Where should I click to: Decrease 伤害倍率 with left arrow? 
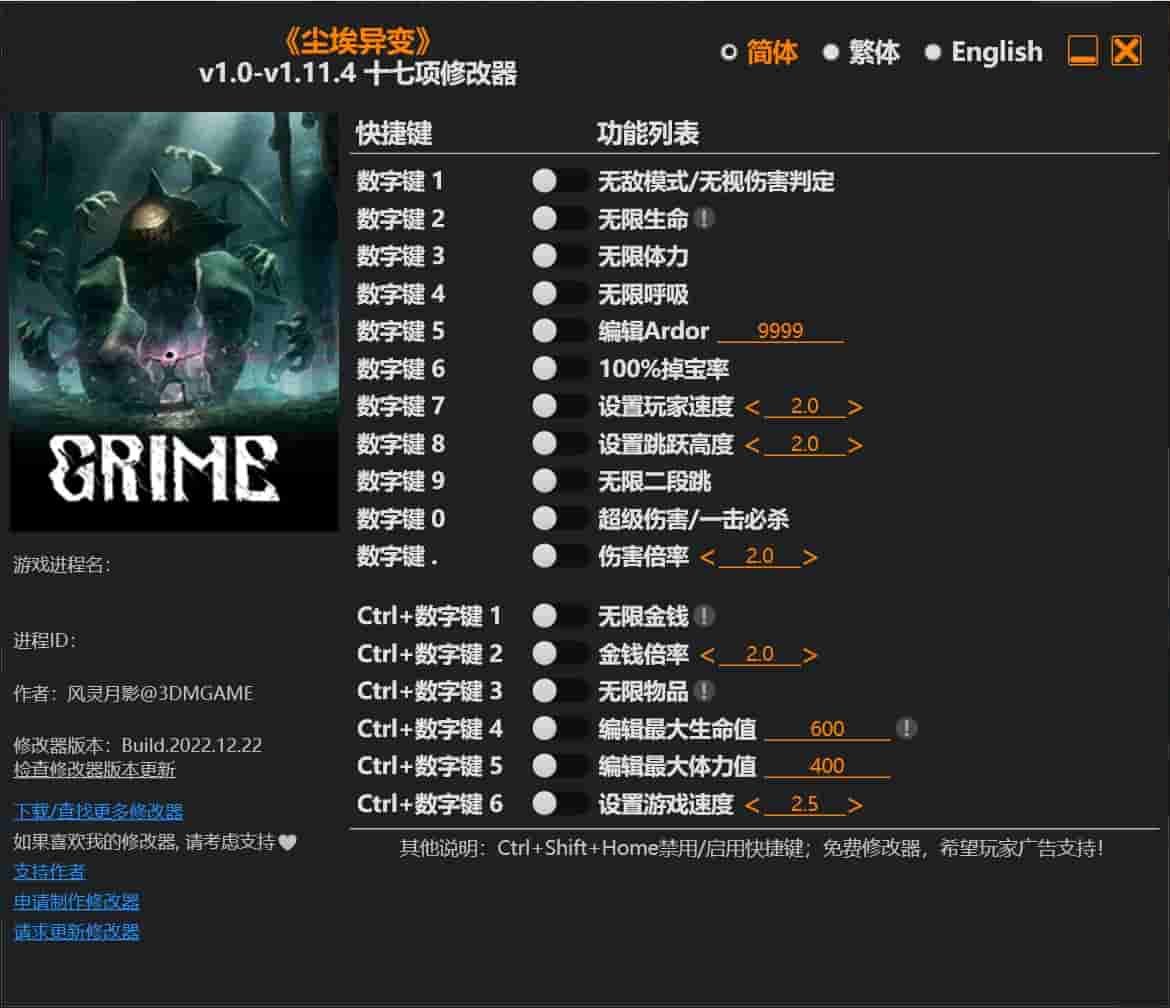[707, 557]
